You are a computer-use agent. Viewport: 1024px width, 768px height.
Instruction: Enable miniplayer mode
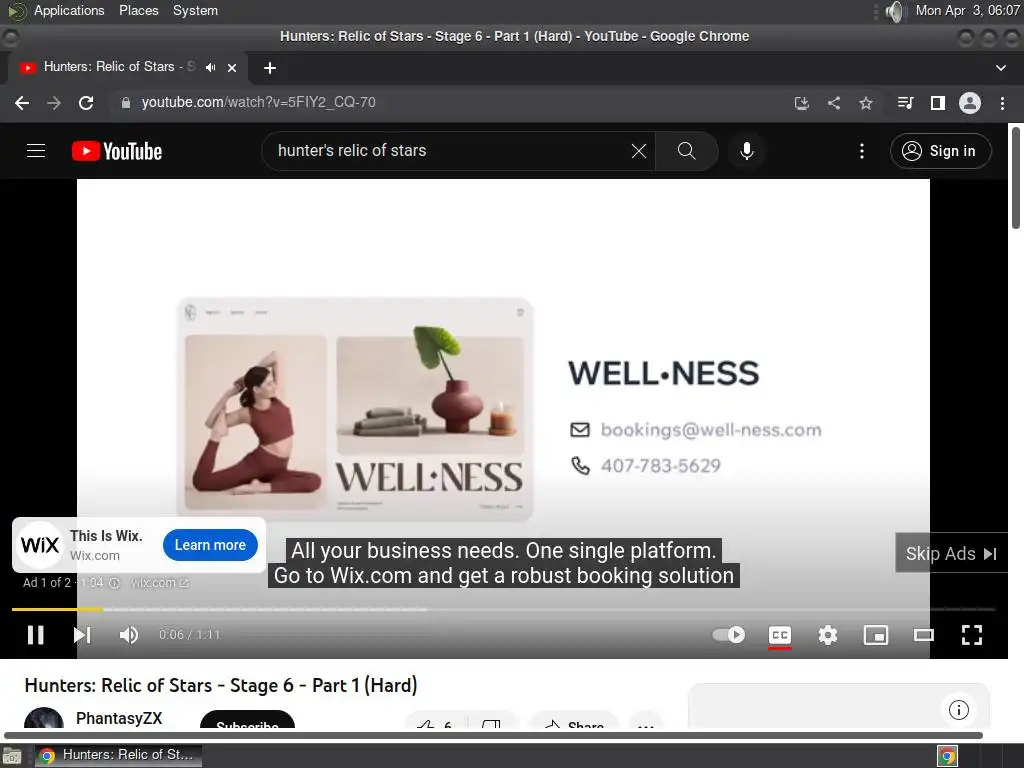(x=876, y=635)
